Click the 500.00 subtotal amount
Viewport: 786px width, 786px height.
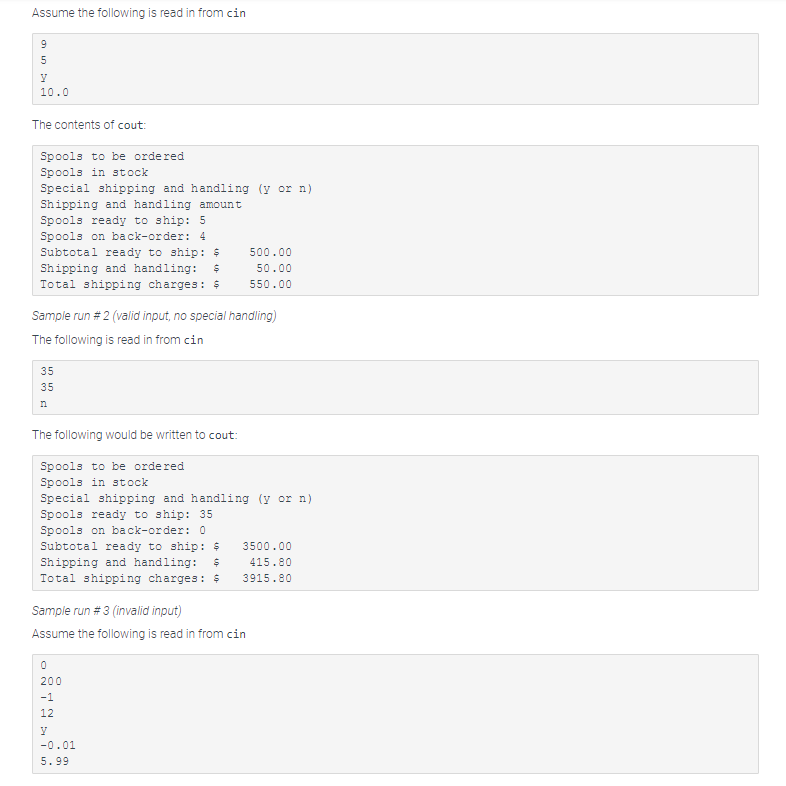pos(270,252)
